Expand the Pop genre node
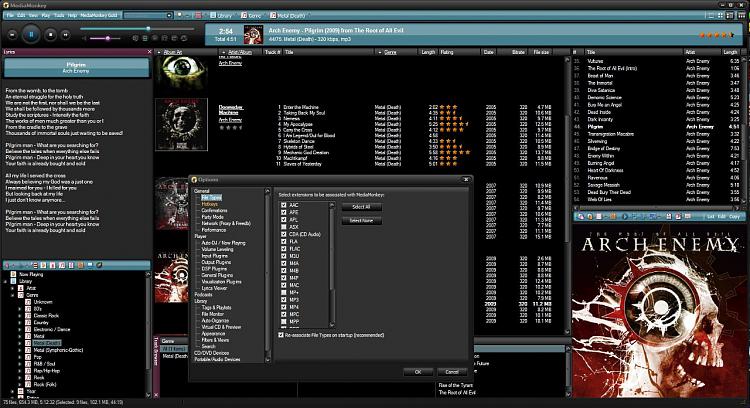This screenshot has width=750, height=408. pos(20,357)
